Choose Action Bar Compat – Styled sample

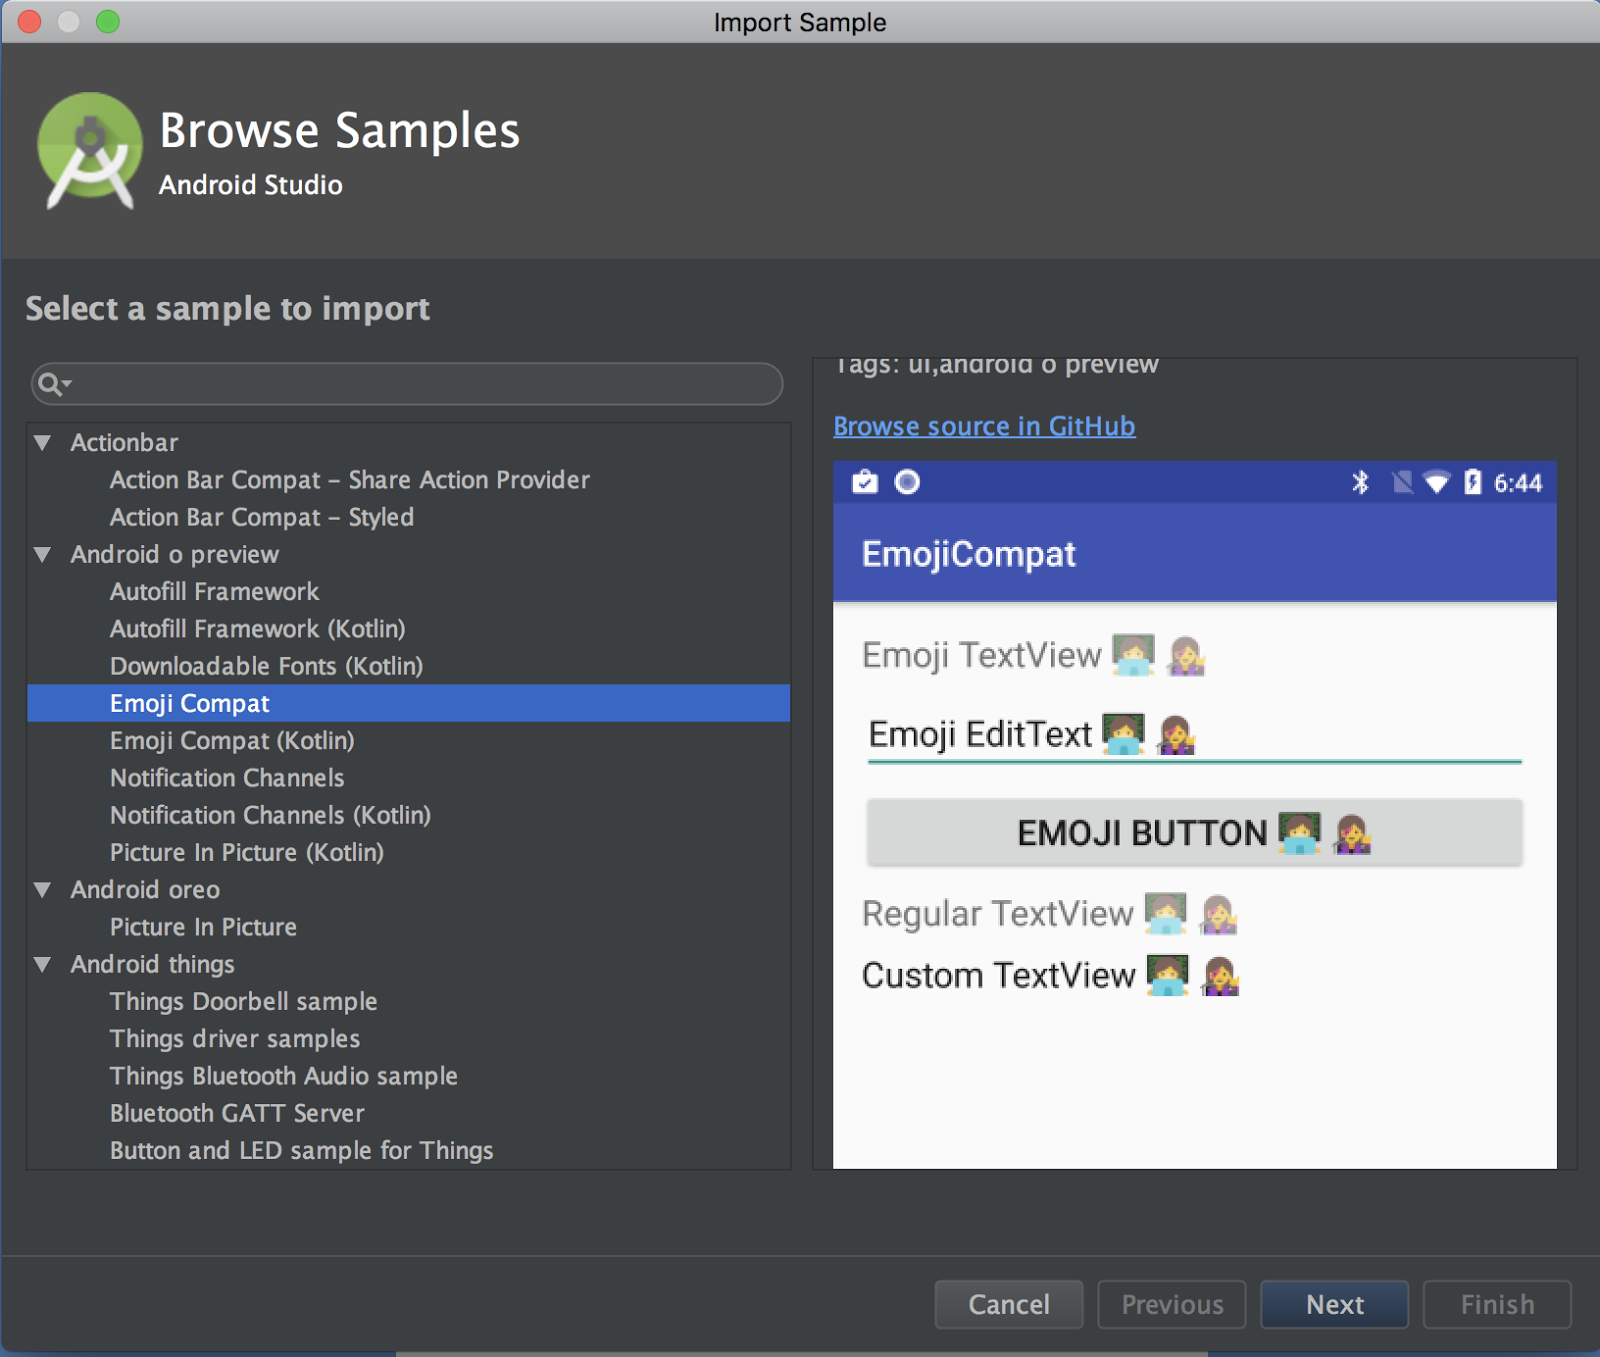click(261, 517)
